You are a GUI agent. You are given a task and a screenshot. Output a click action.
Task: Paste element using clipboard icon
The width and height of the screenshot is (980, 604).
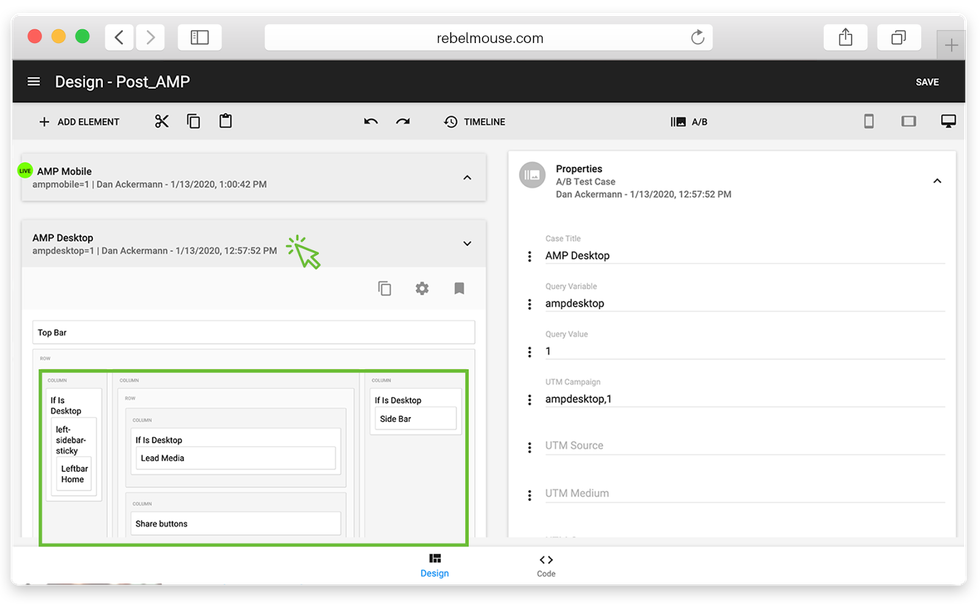point(225,121)
